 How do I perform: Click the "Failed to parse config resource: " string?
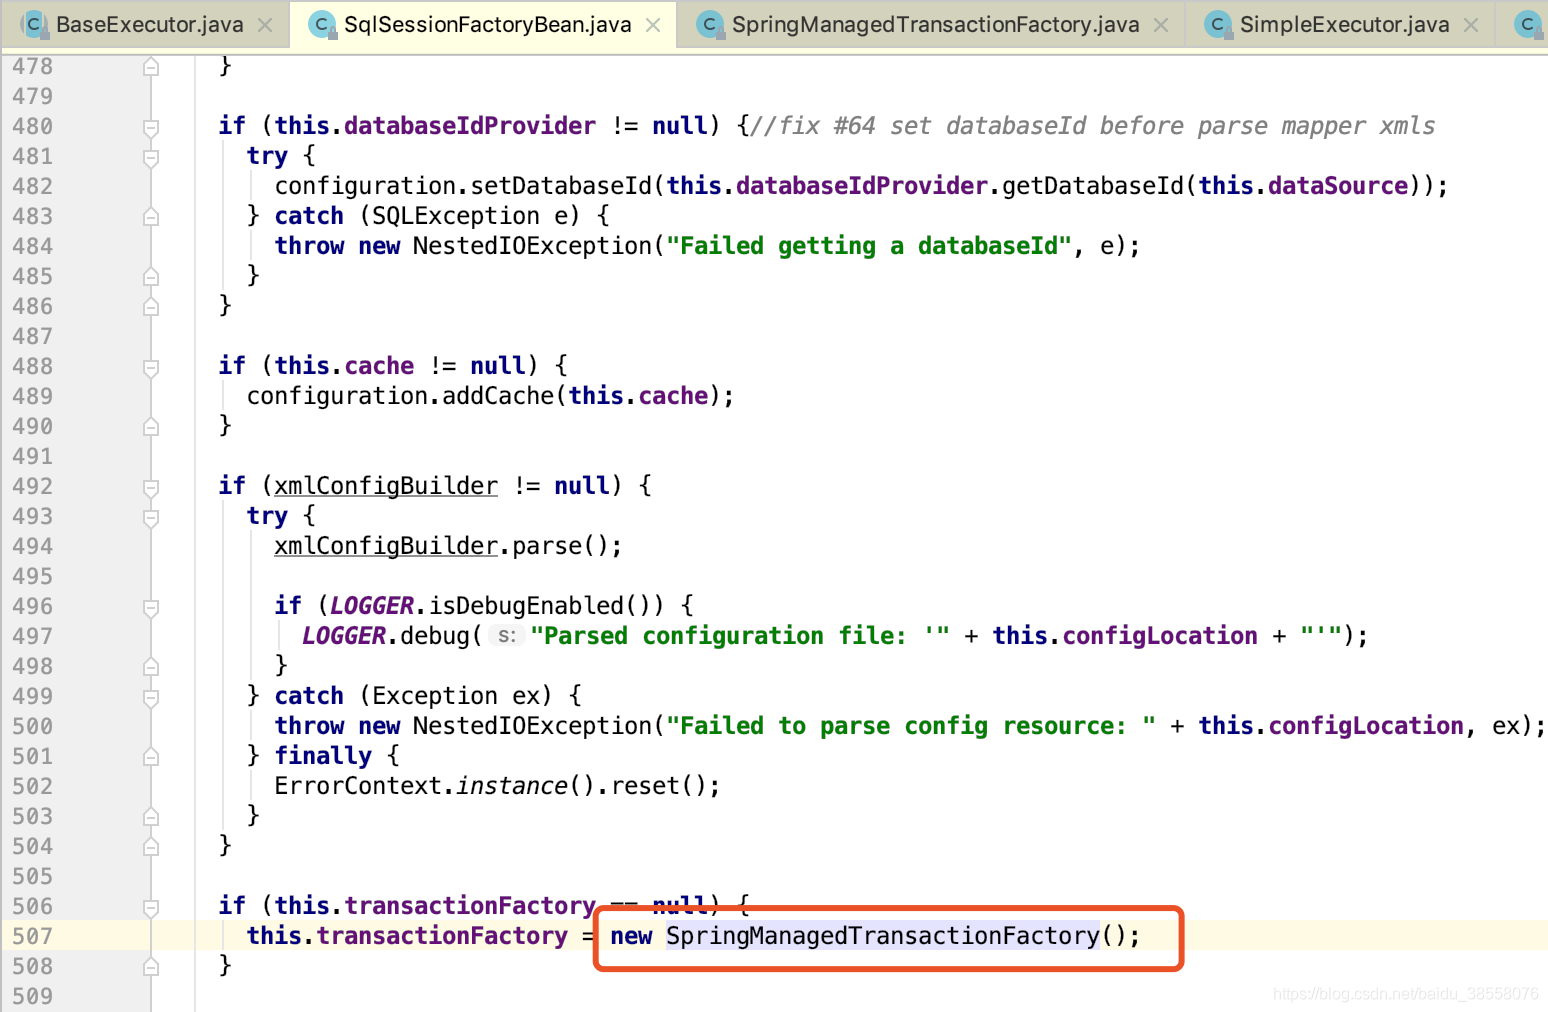(x=911, y=726)
